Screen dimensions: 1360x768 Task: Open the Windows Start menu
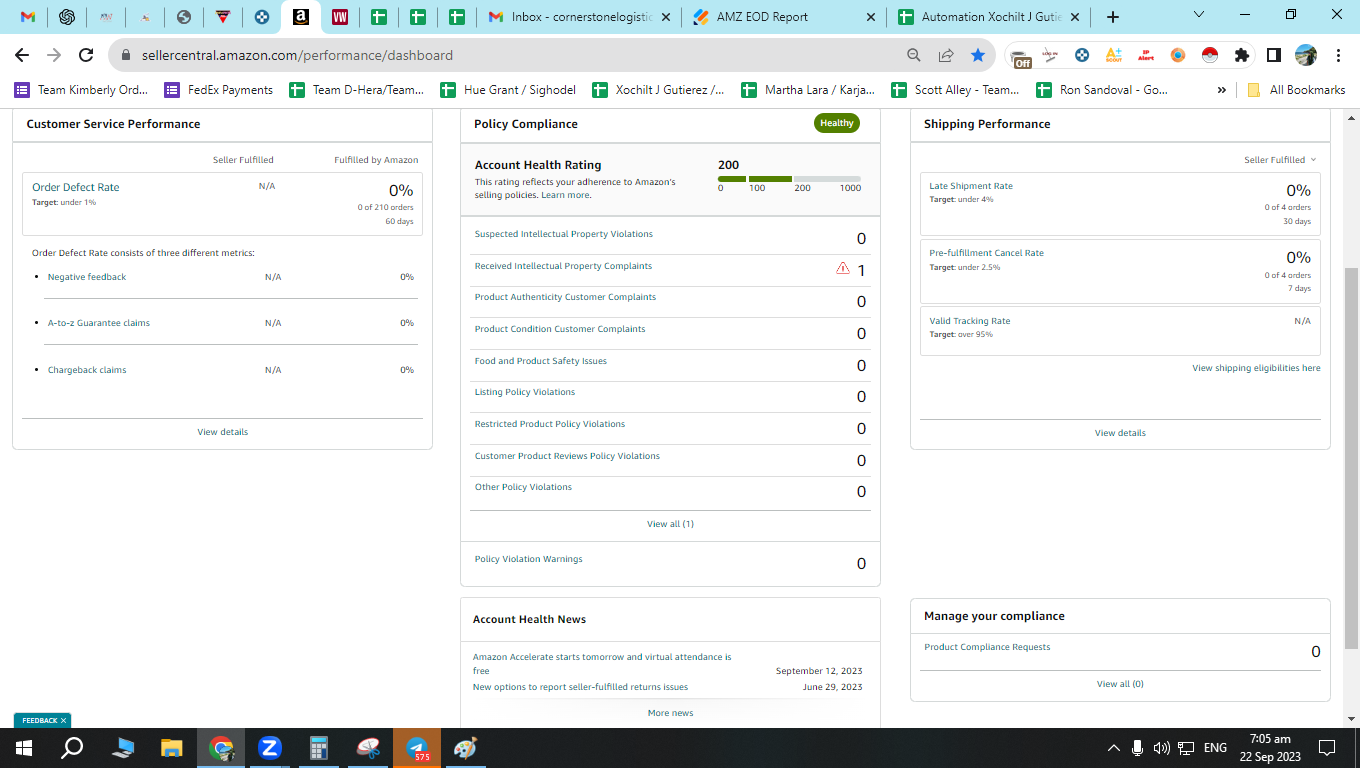24,748
